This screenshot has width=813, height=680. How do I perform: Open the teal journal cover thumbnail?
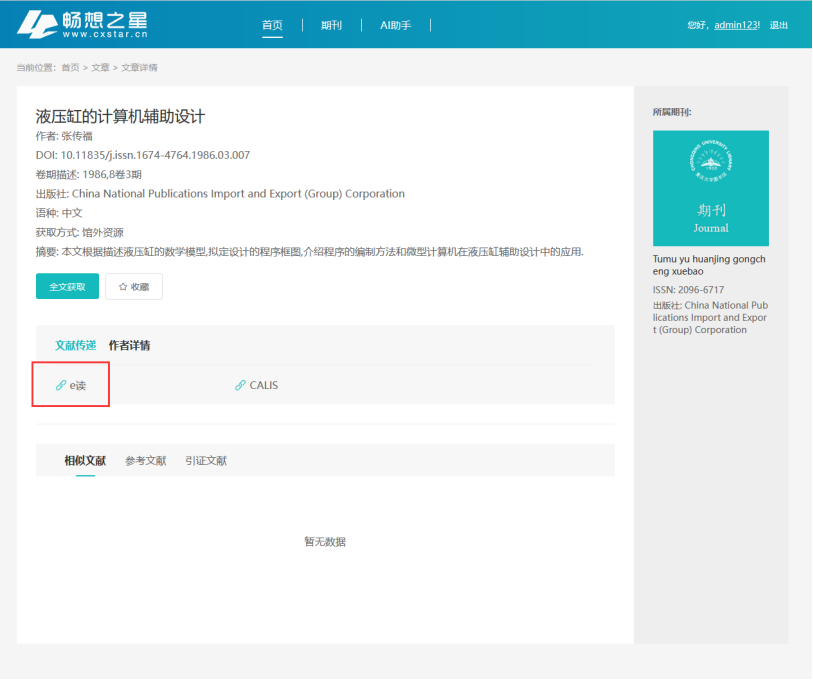coord(710,188)
